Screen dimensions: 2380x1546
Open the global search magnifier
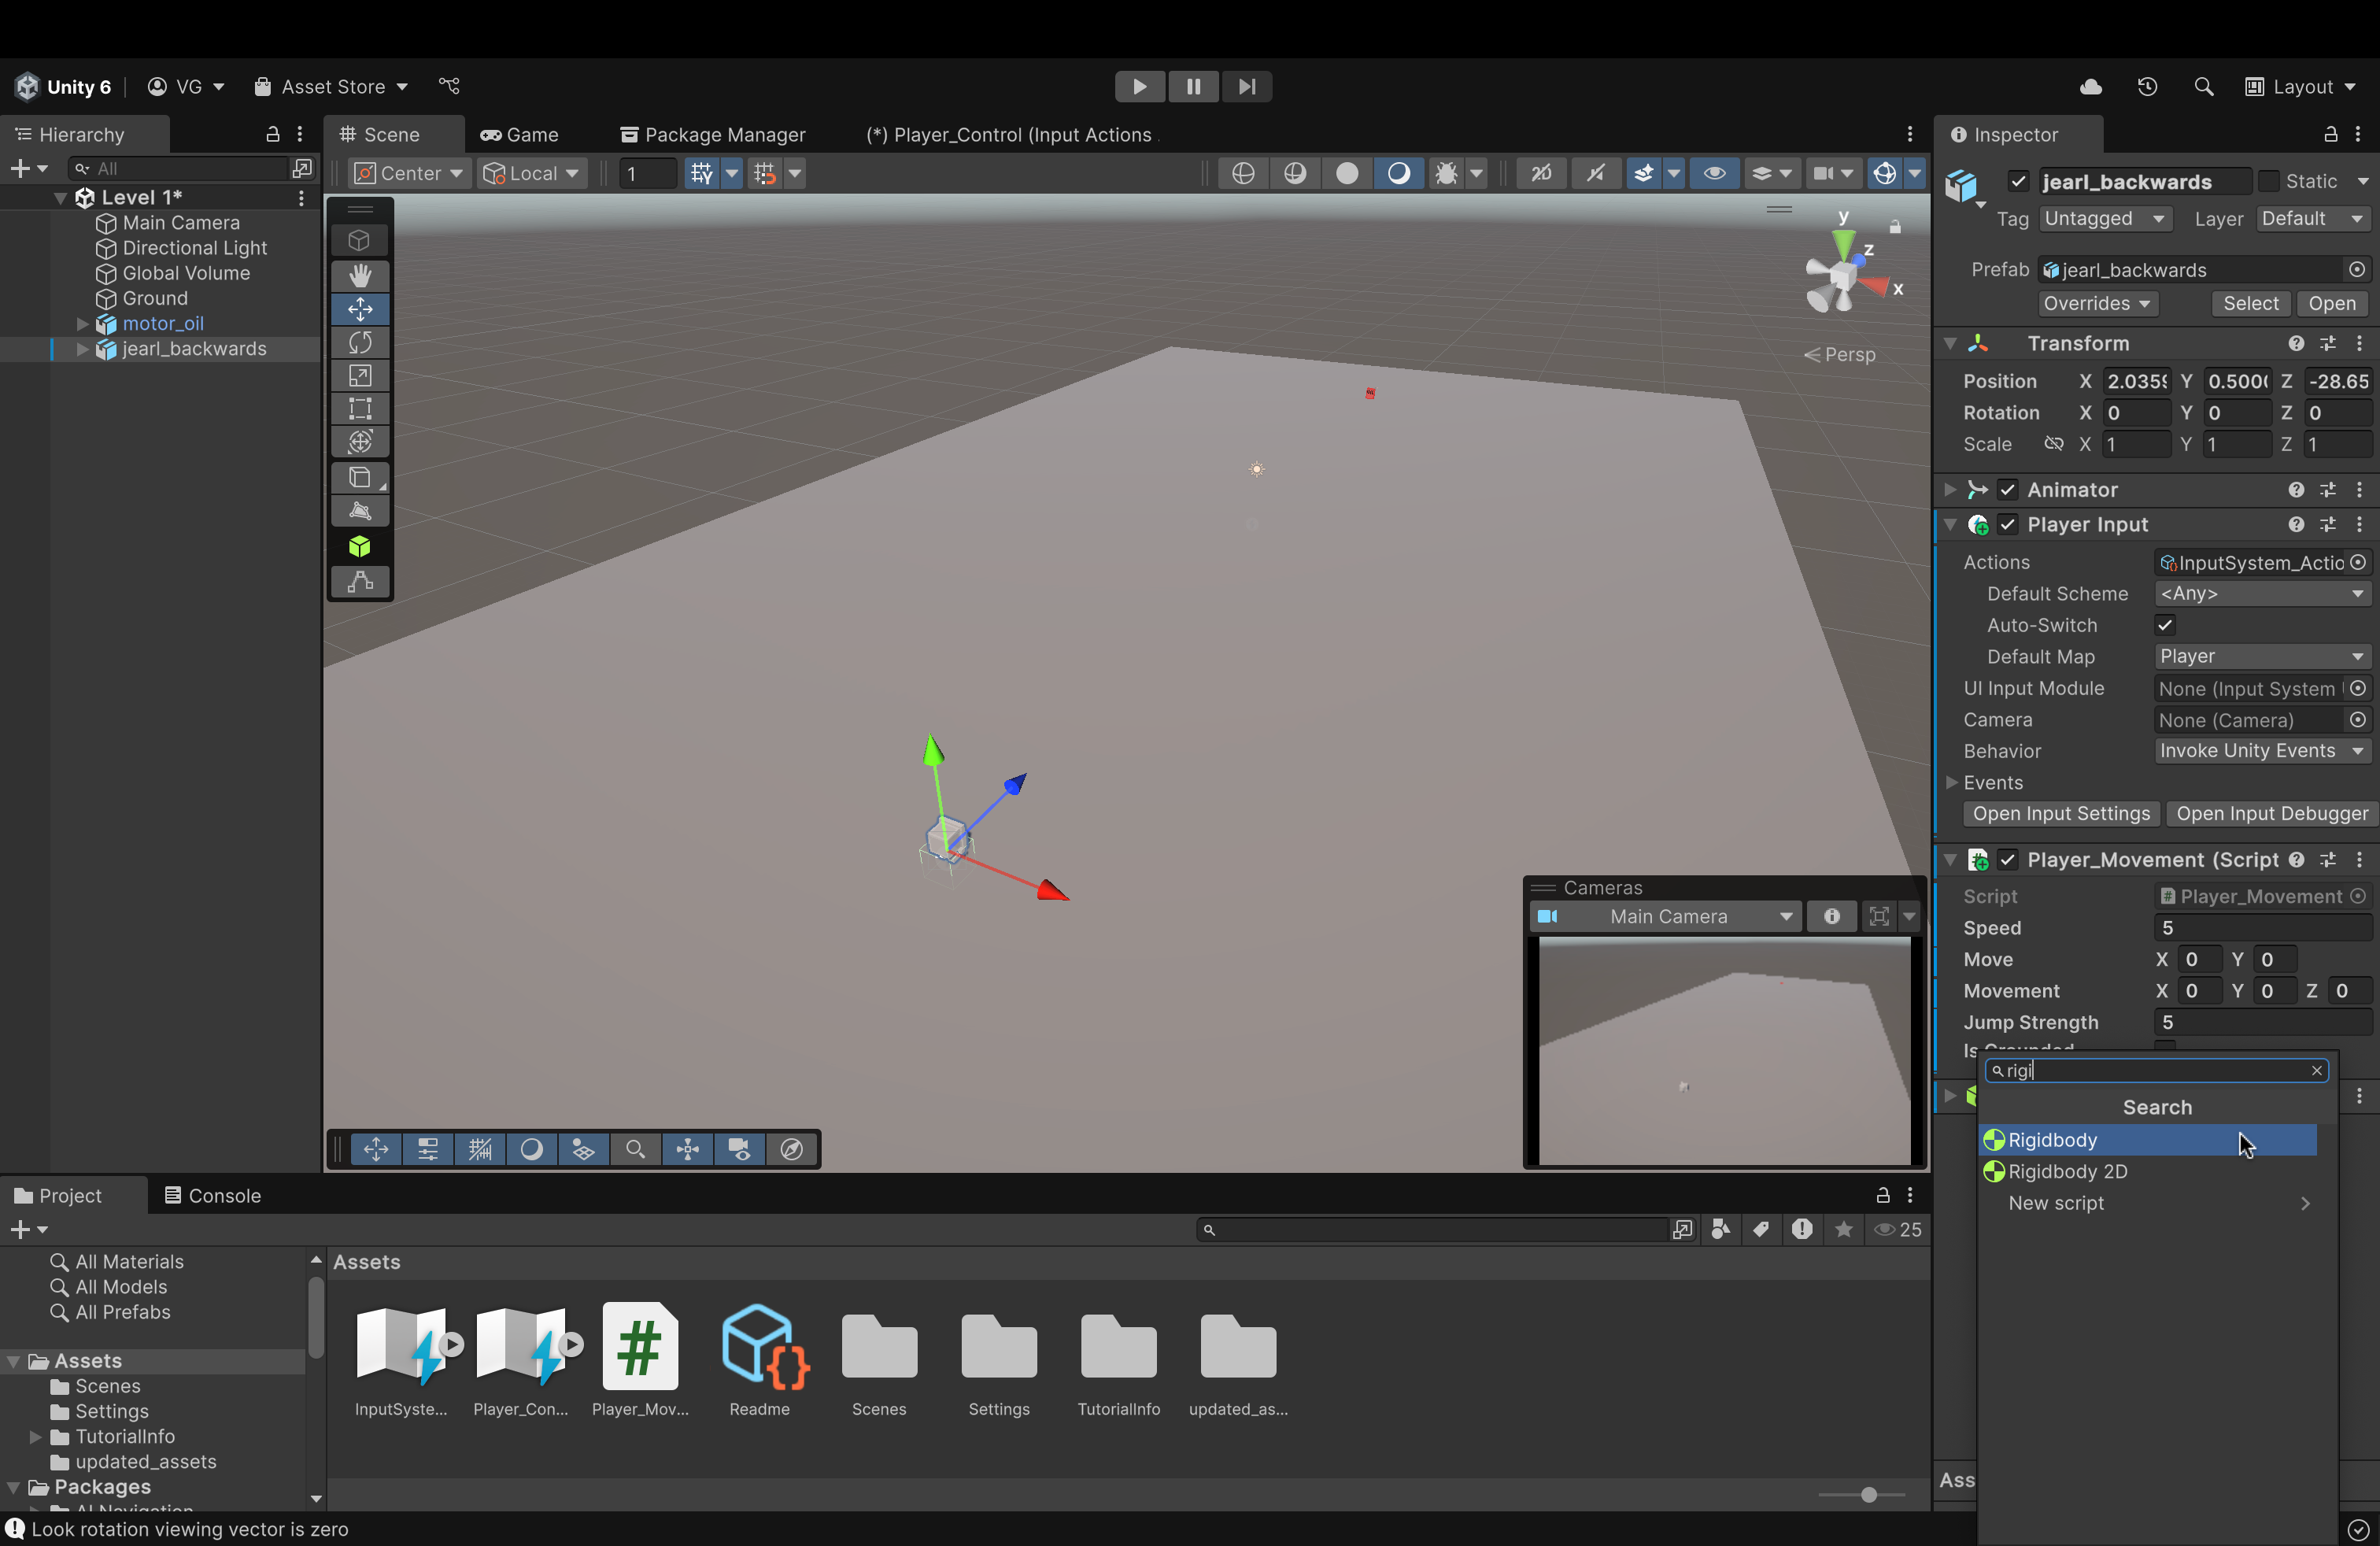(2203, 87)
